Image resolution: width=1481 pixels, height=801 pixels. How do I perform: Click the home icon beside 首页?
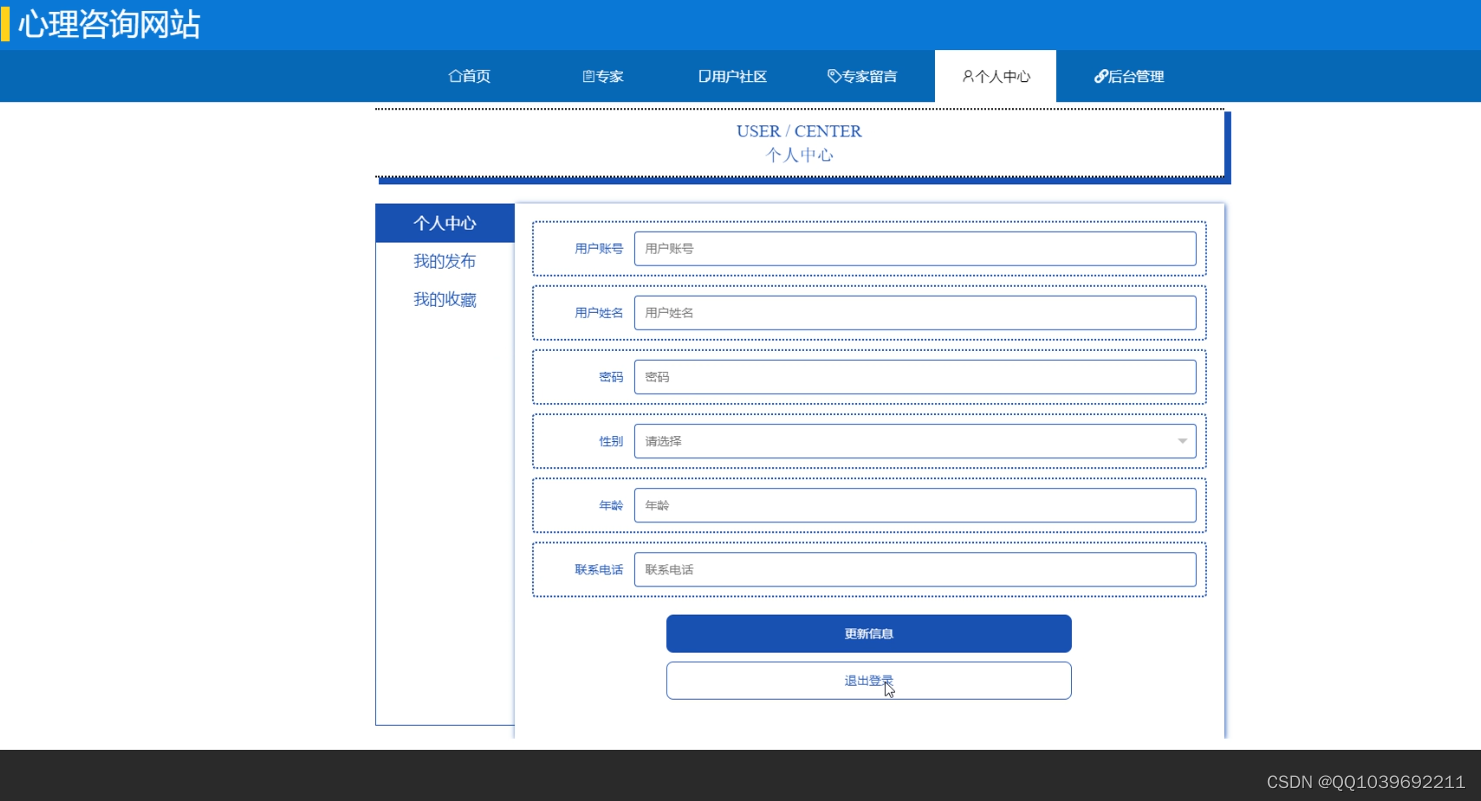(455, 76)
